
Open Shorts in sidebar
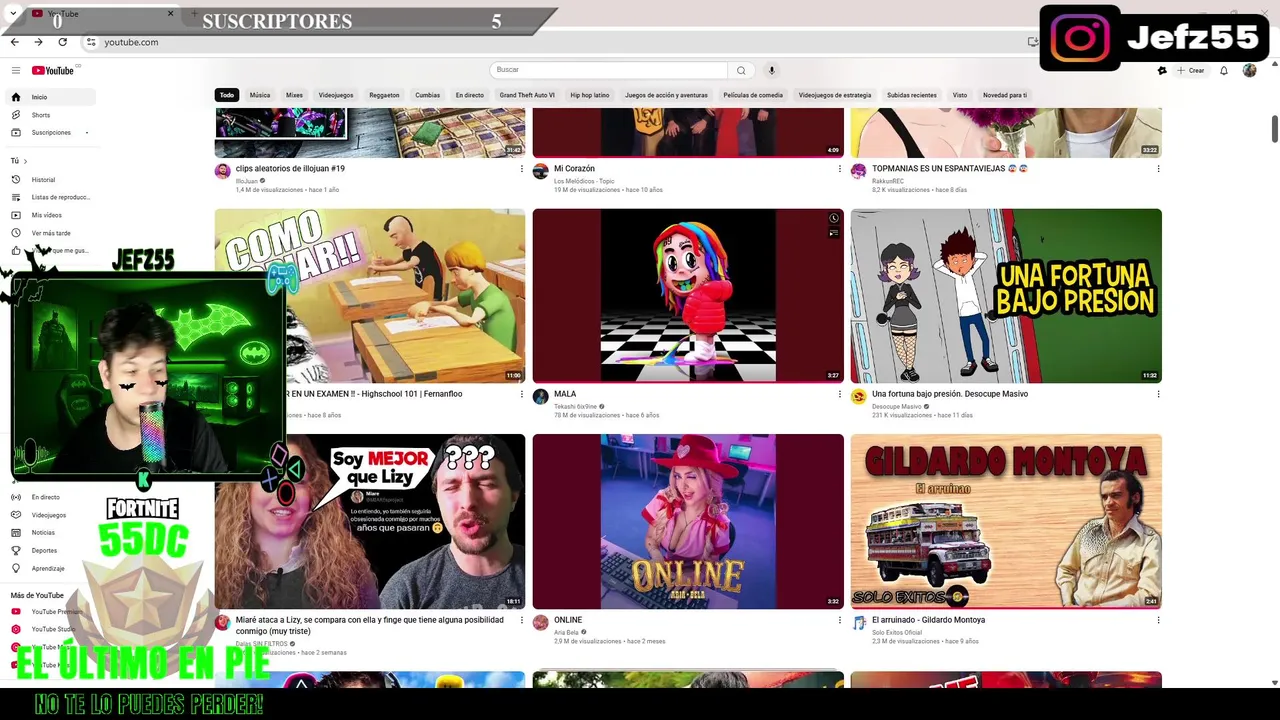point(52,115)
